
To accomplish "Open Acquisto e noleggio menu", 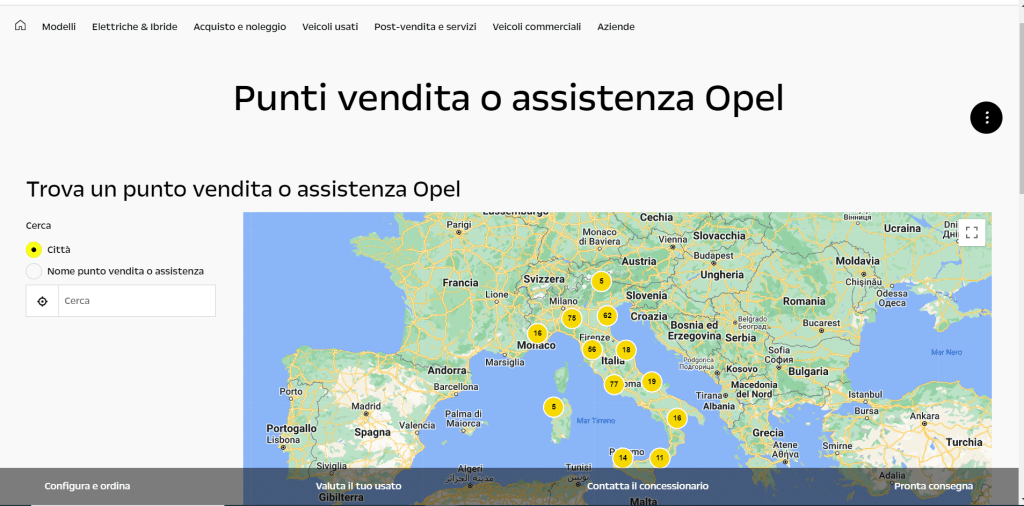I will coord(240,27).
